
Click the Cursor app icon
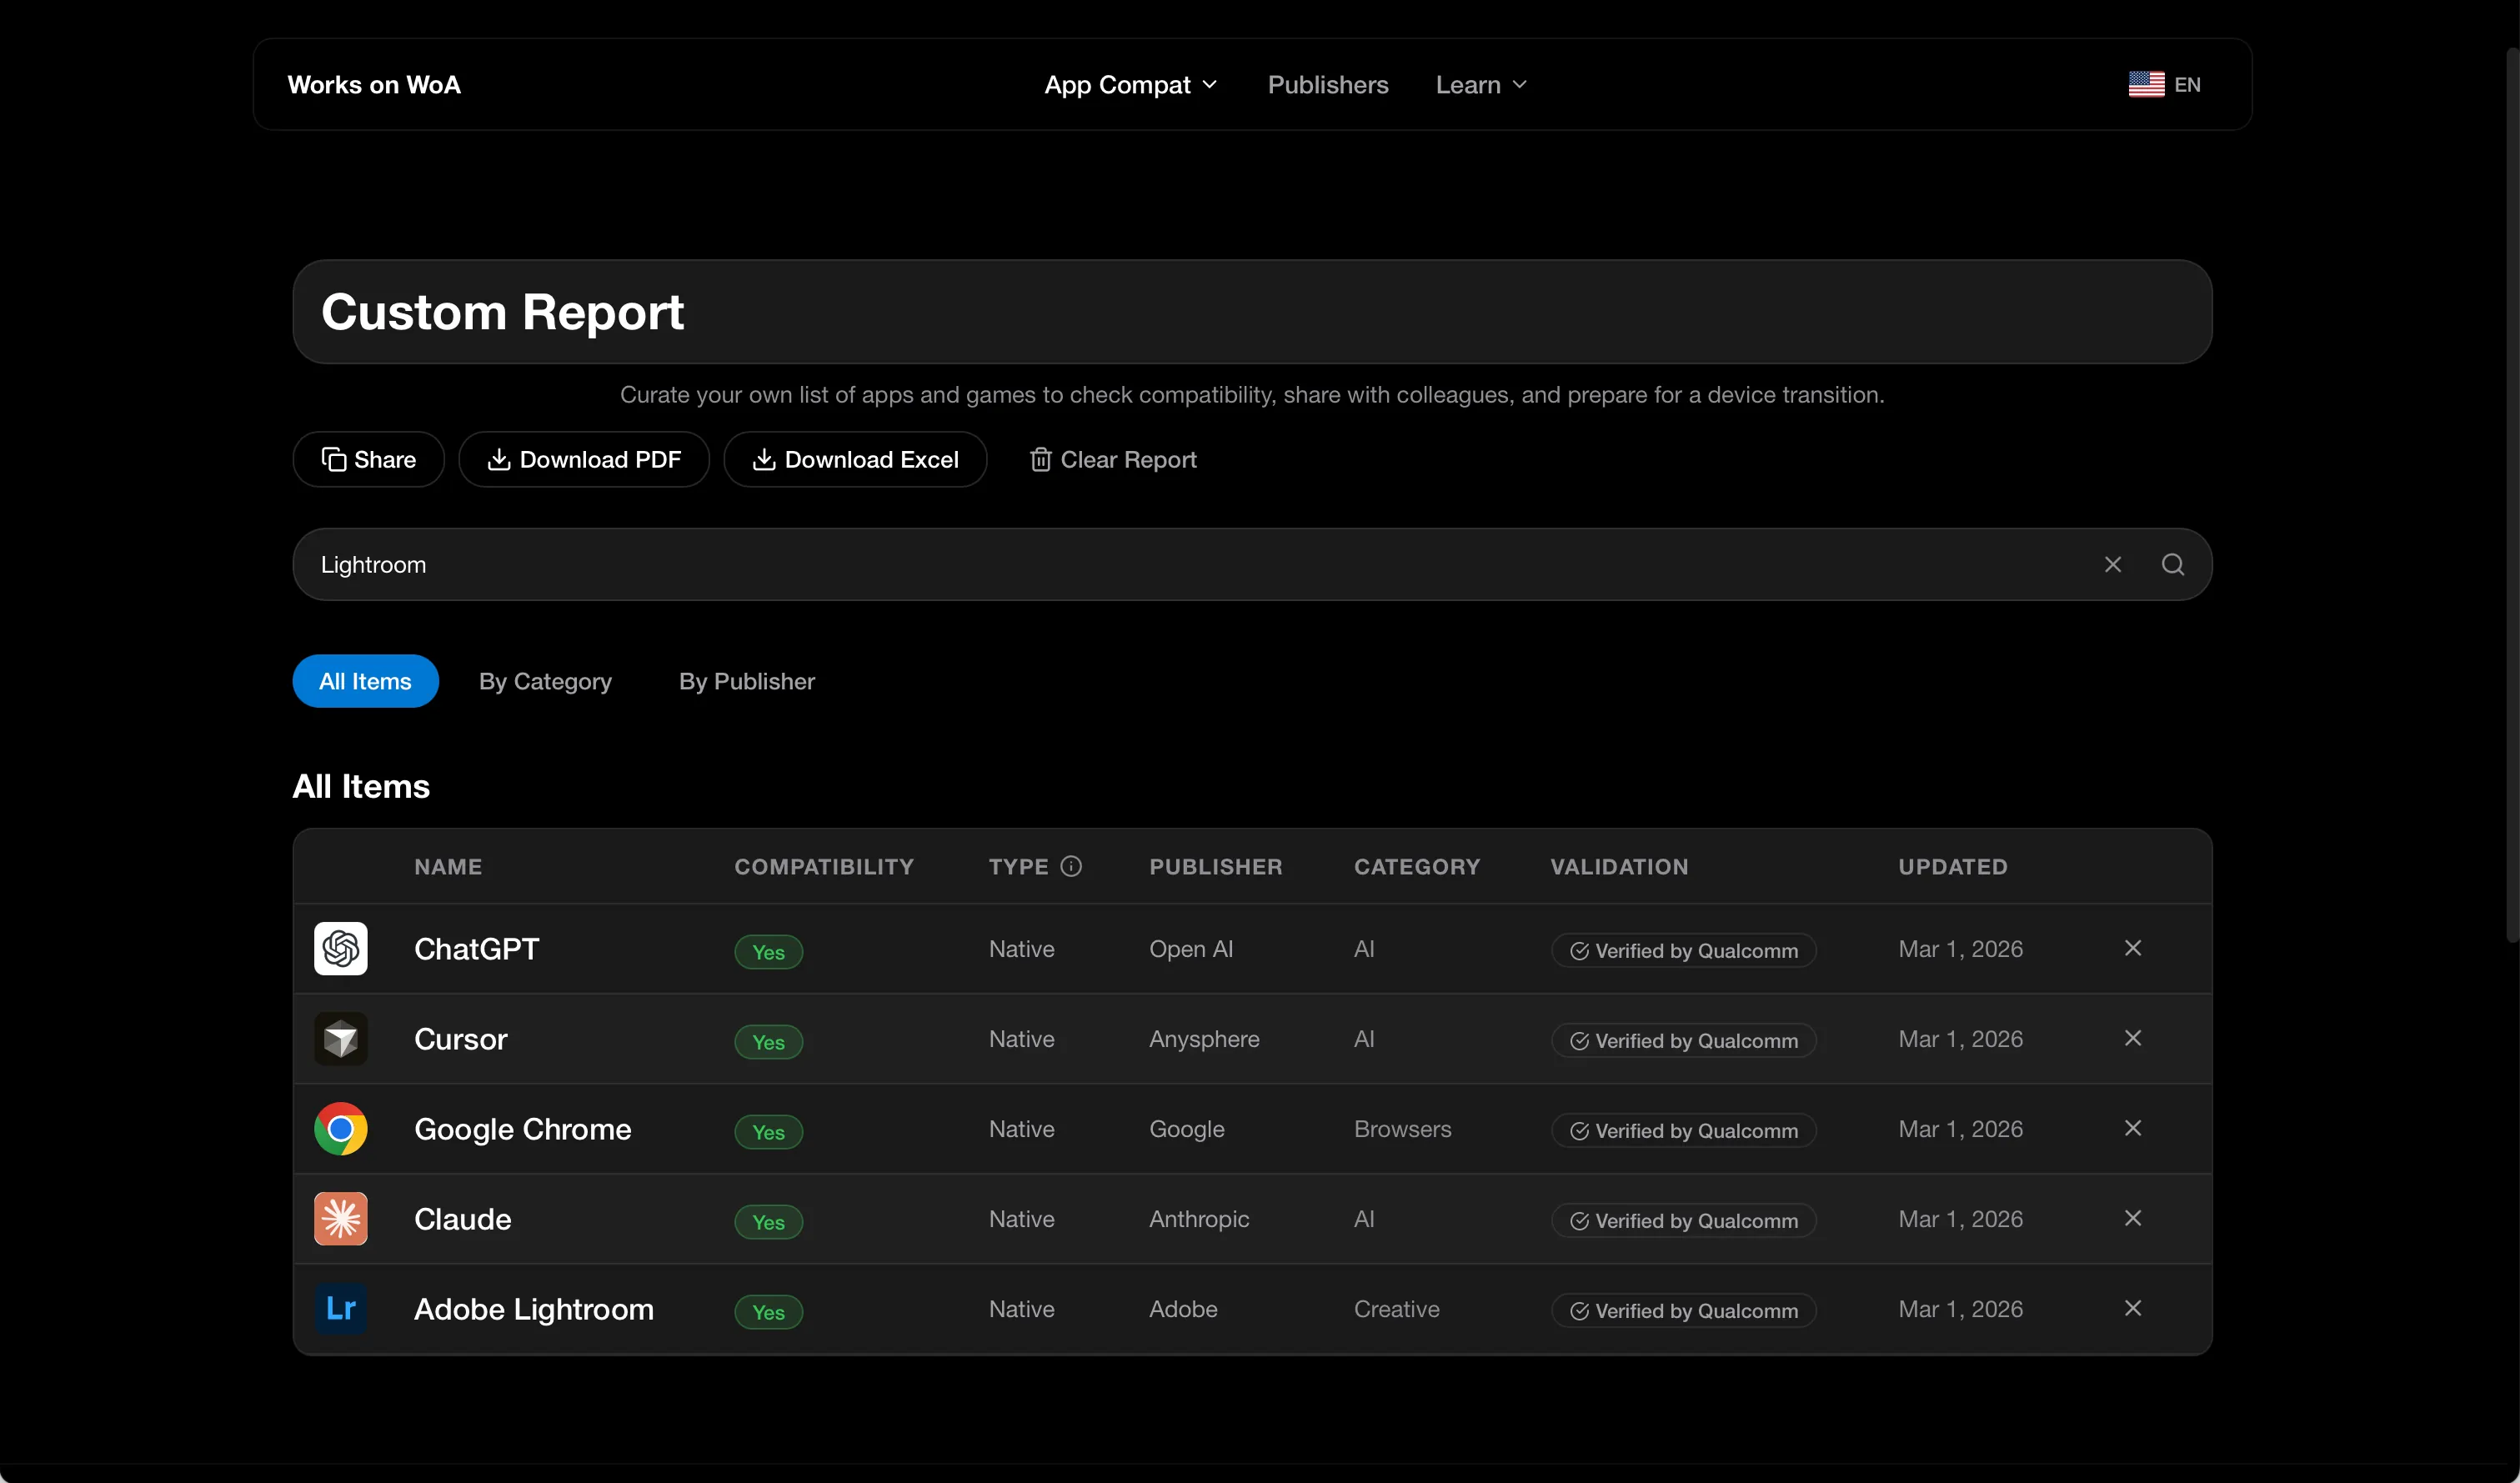341,1038
